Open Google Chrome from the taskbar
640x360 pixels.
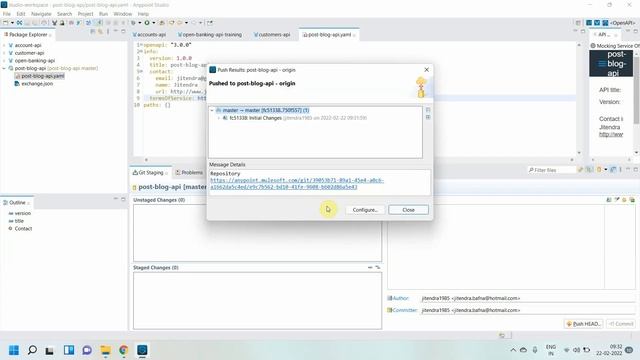[124, 350]
